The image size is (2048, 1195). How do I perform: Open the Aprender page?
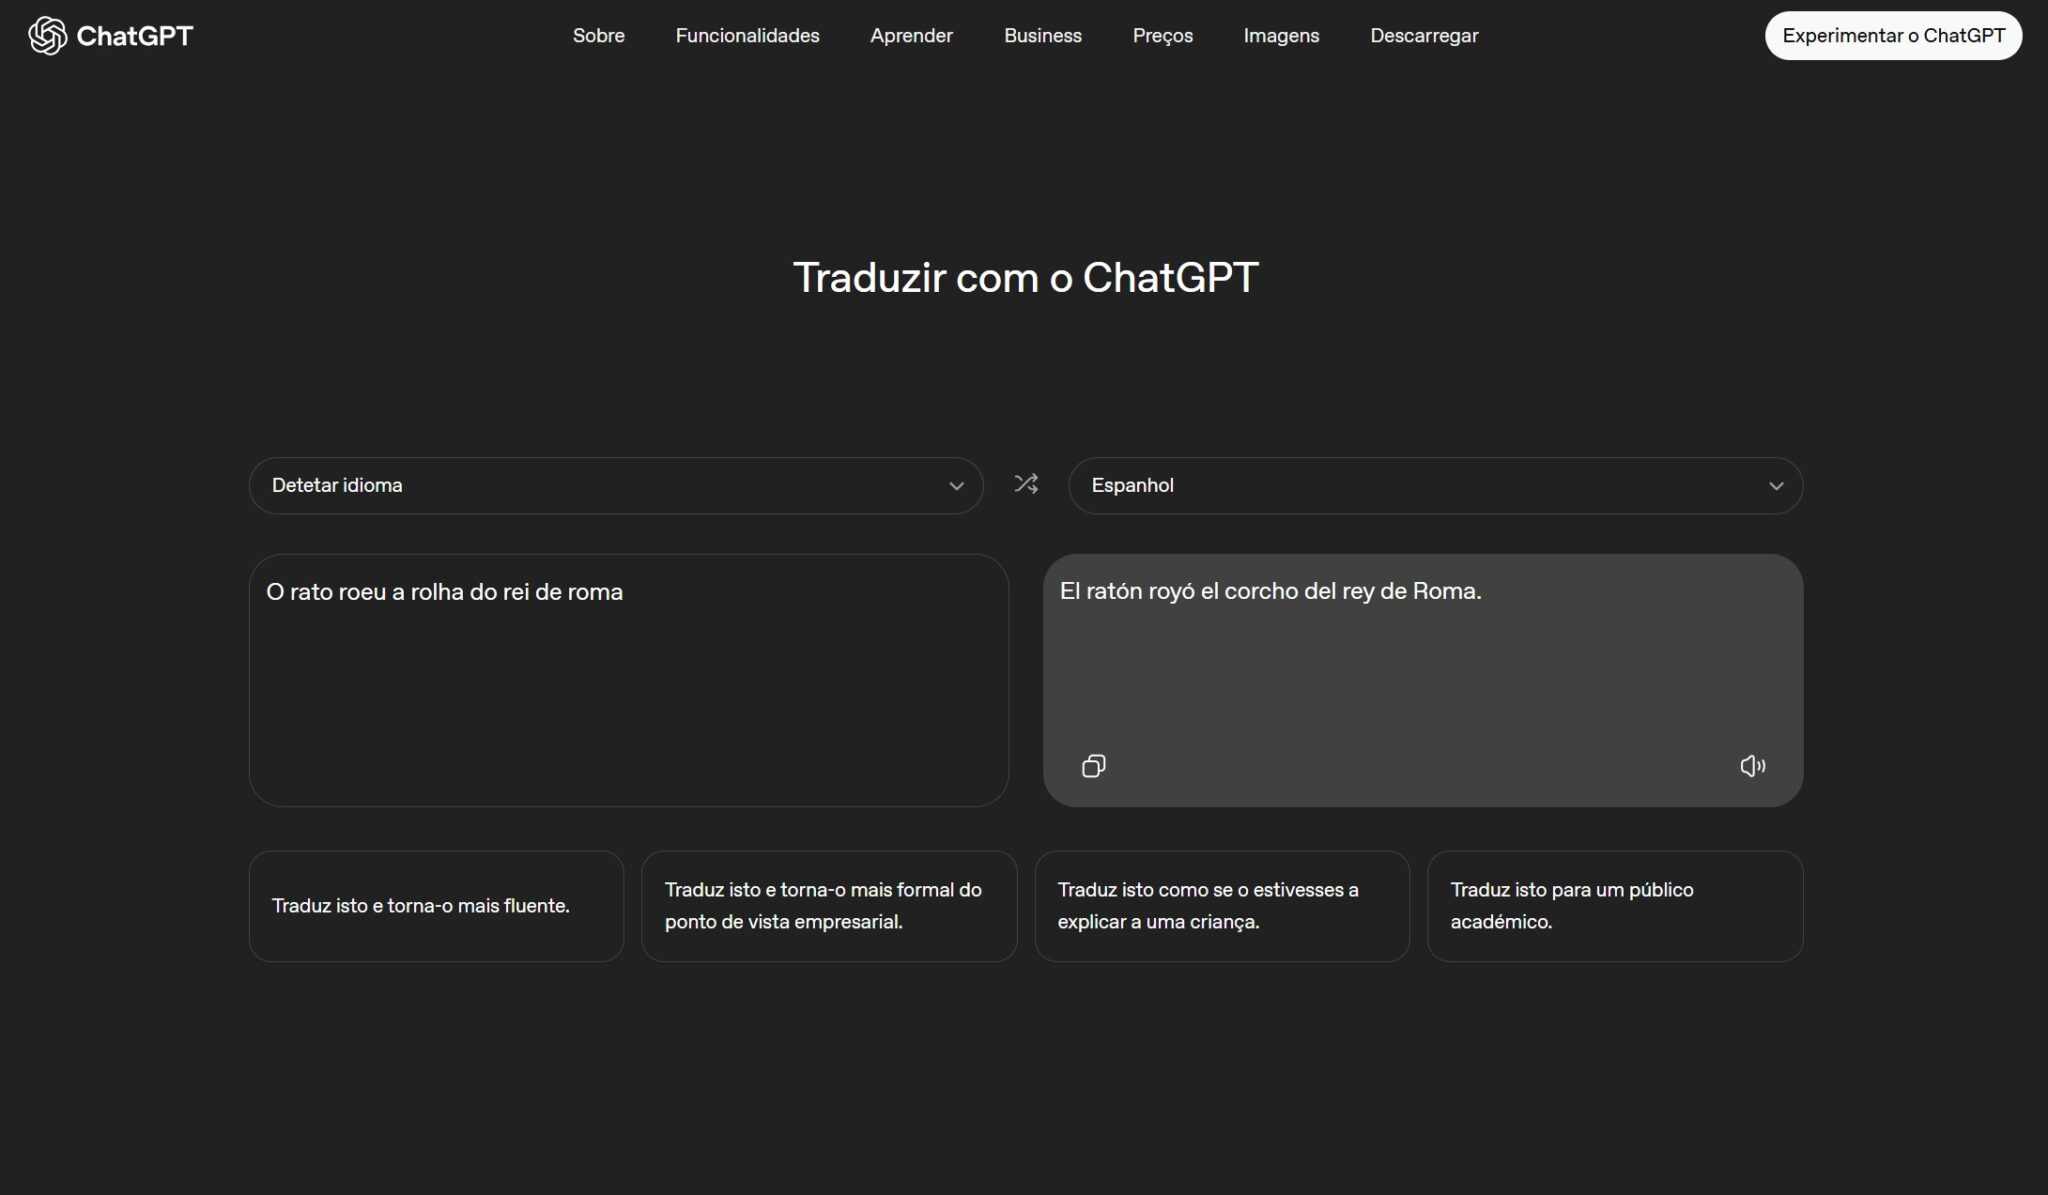tap(911, 35)
